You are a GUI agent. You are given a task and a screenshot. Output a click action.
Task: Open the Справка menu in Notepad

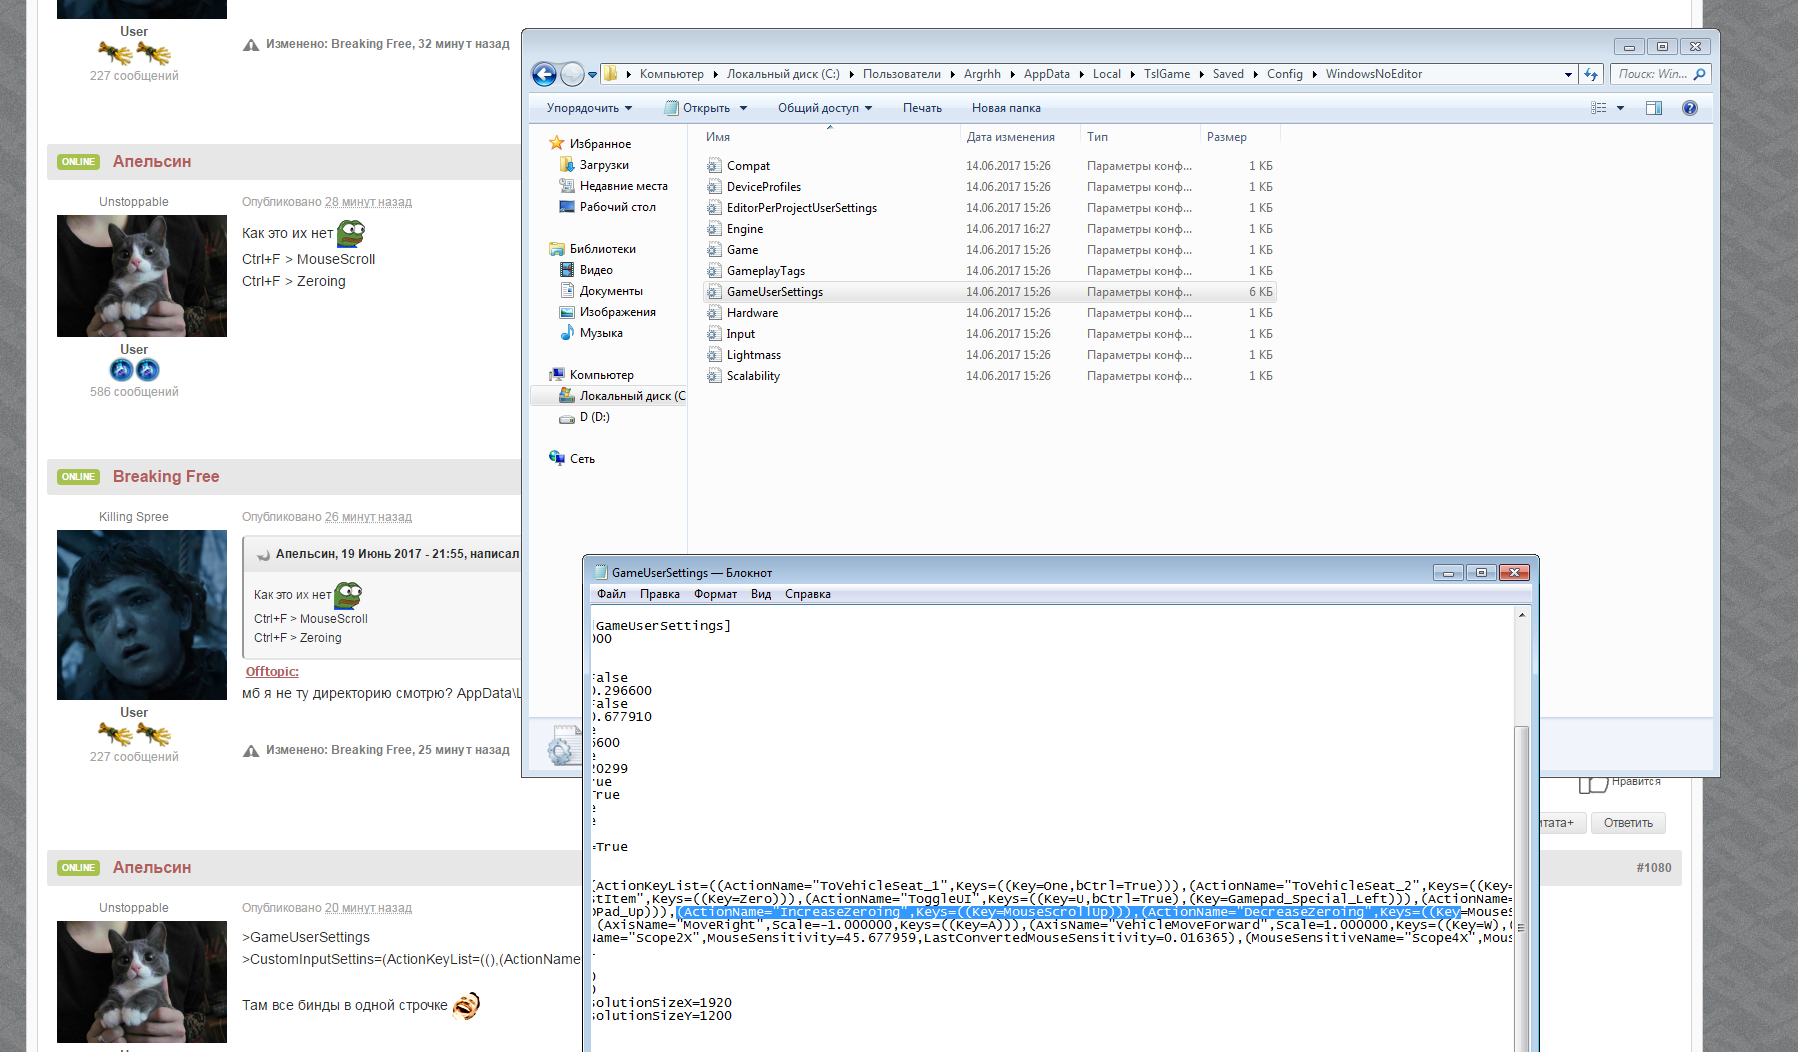[x=808, y=594]
